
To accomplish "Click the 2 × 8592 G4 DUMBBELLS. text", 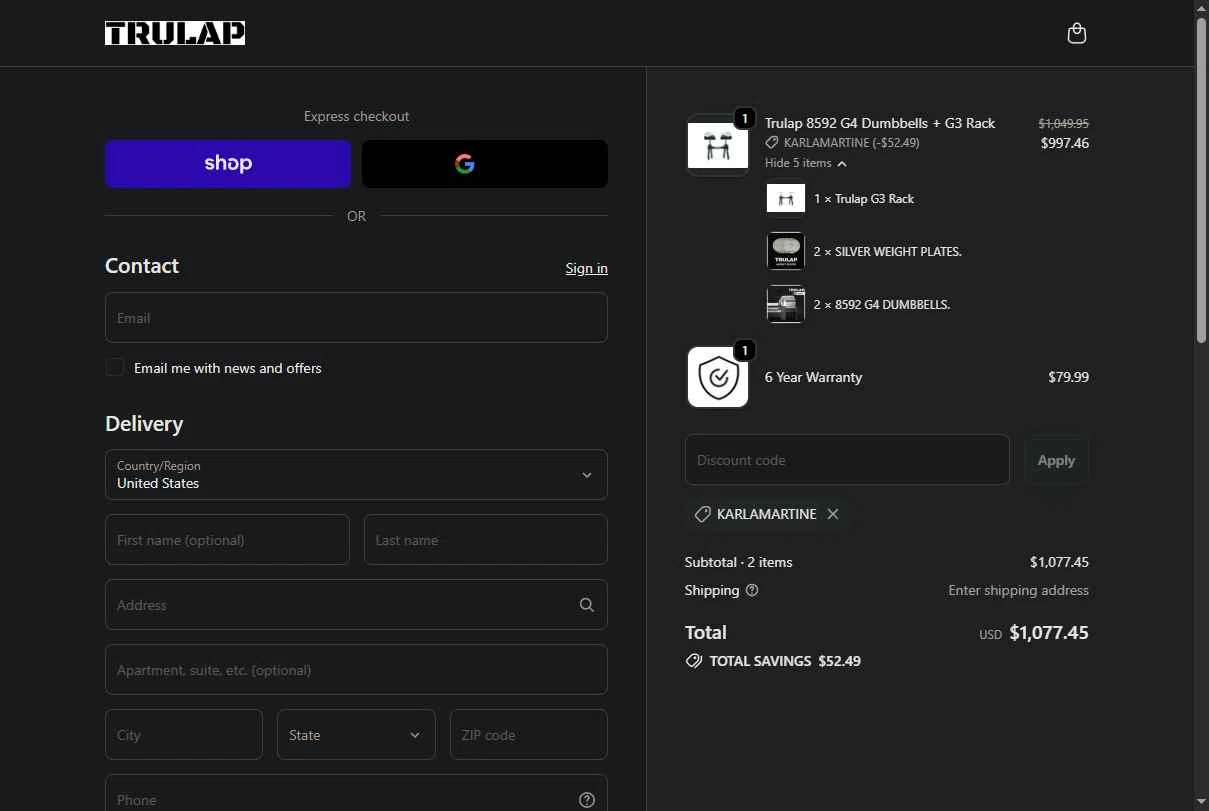I will click(x=881, y=304).
